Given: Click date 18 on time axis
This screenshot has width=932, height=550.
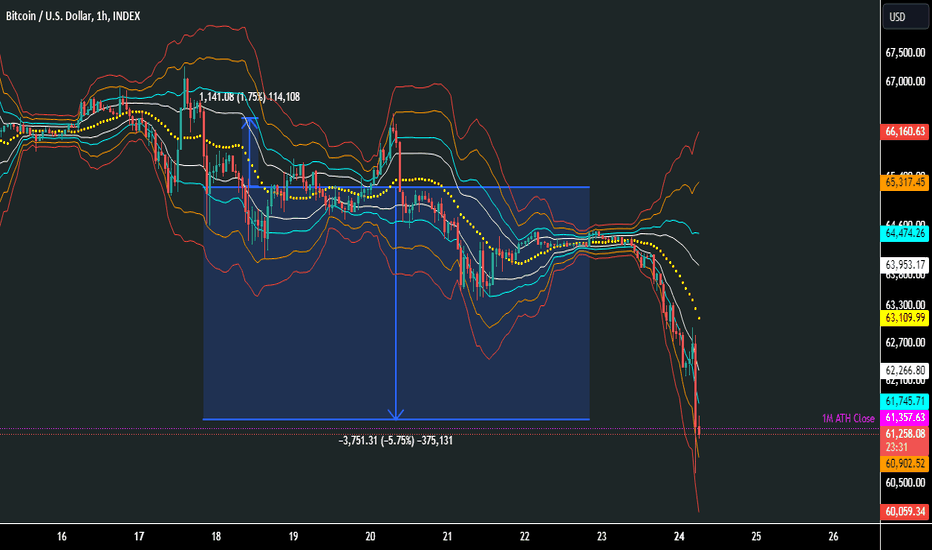Looking at the screenshot, I should pyautogui.click(x=216, y=536).
